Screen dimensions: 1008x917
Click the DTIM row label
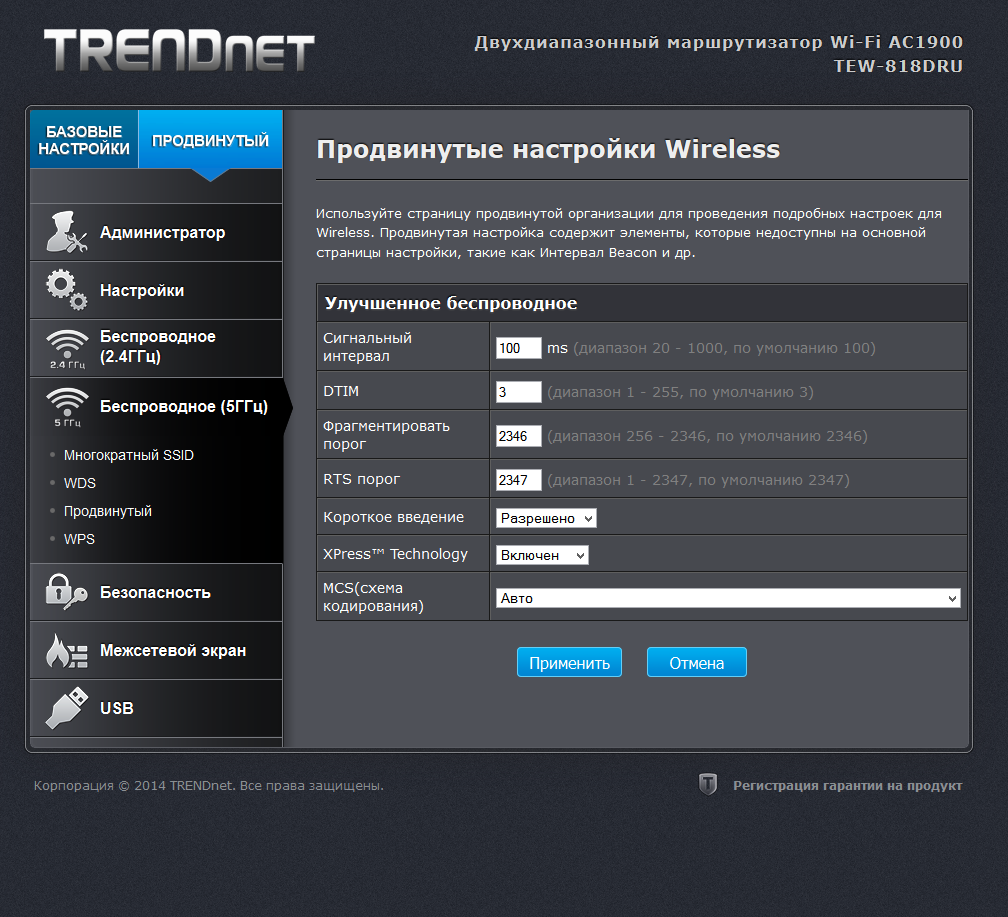click(x=341, y=391)
